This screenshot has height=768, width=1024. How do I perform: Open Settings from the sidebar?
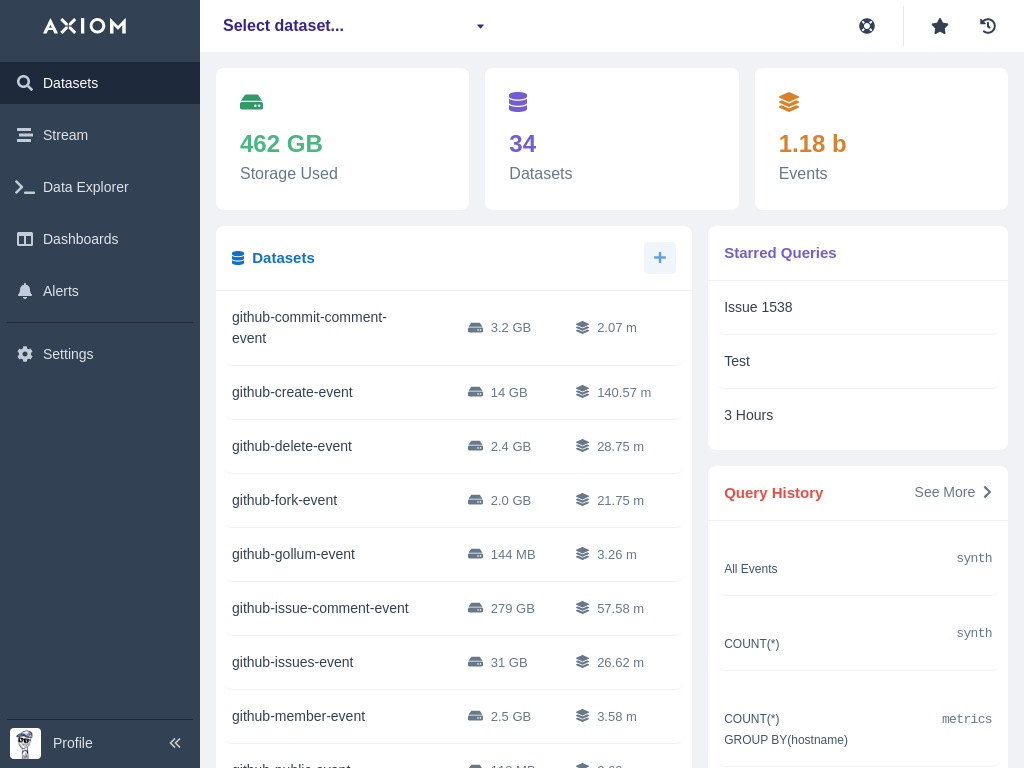point(67,354)
